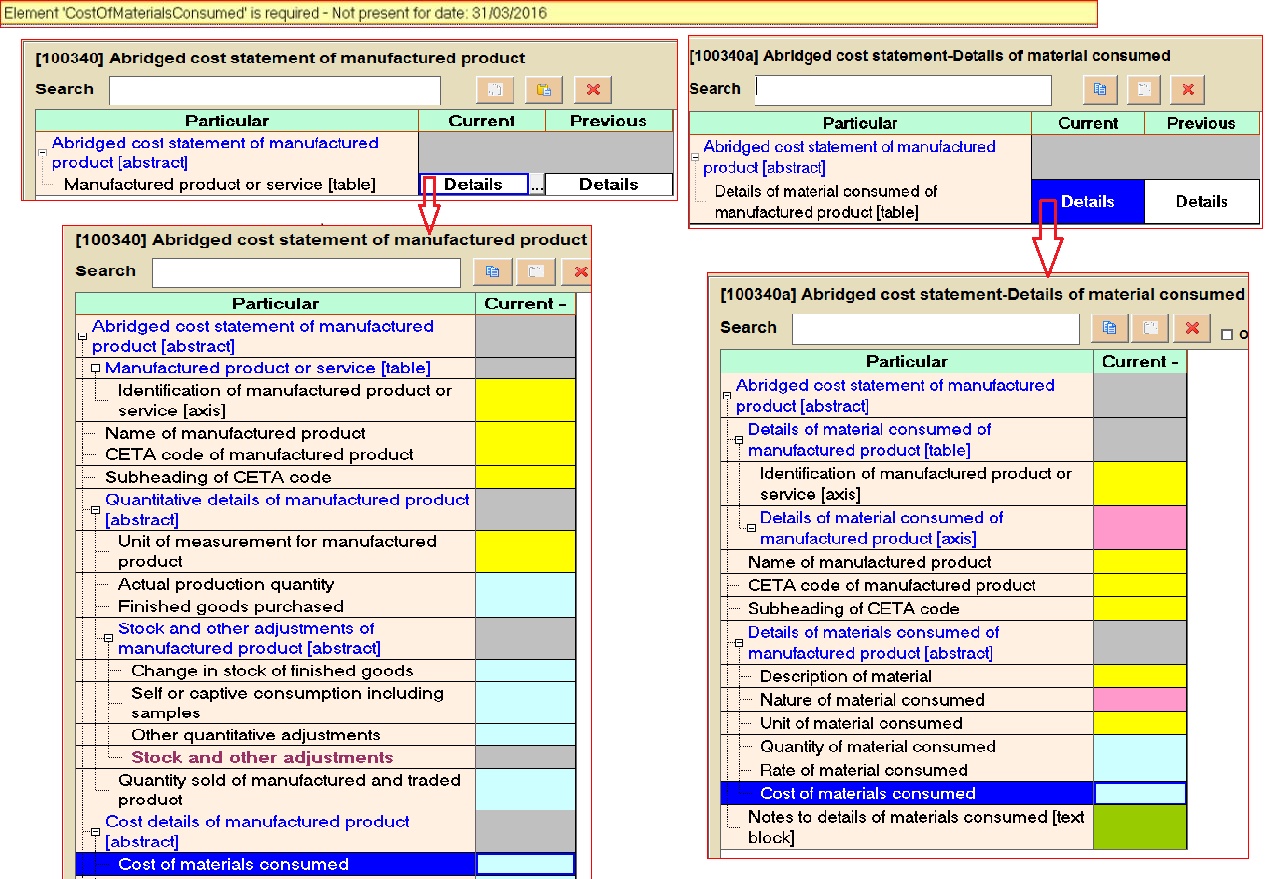Click copy icon in top 100340a summary panel
The width and height of the screenshot is (1274, 879).
point(1100,89)
